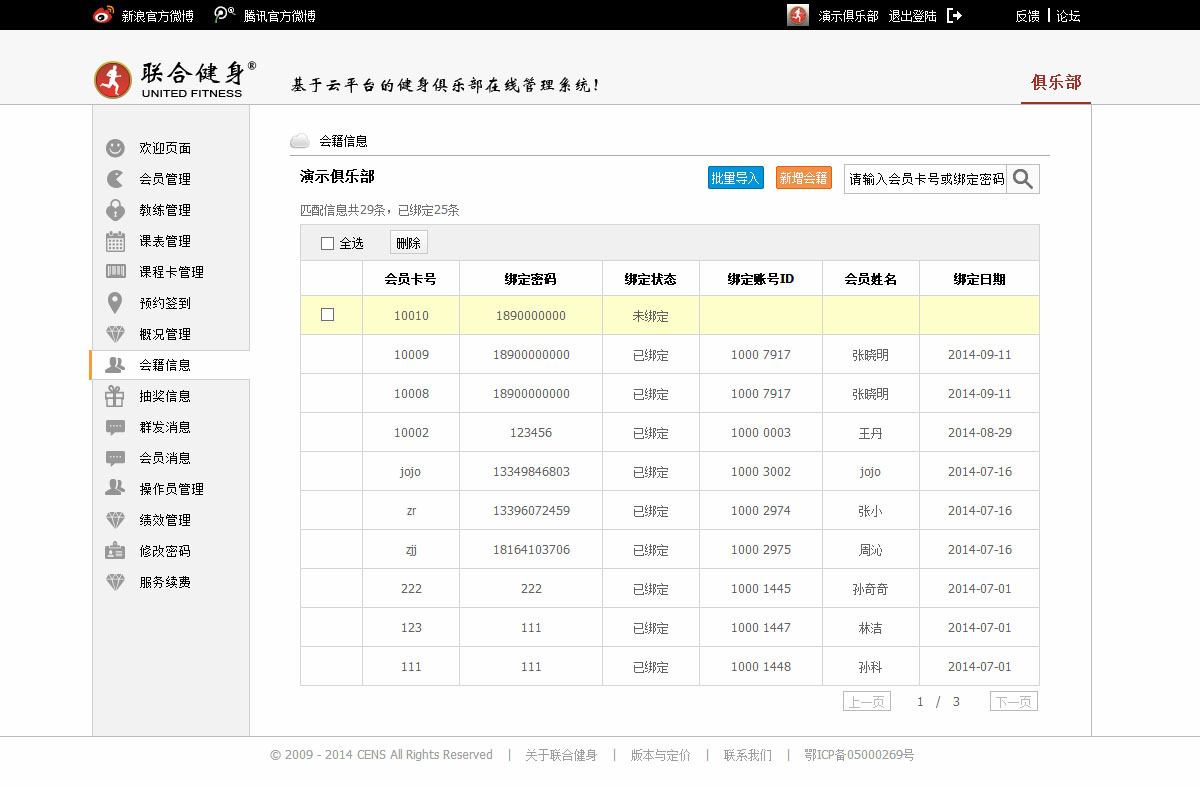Click the gift icon for 抽奖信息

pos(116,396)
